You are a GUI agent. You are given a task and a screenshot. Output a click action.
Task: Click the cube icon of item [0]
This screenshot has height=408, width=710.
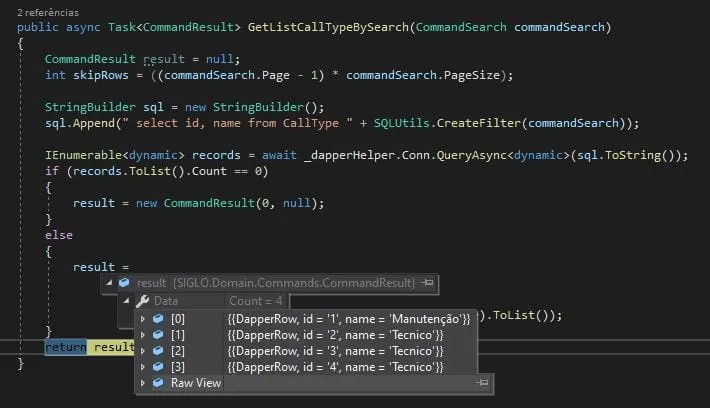click(157, 318)
